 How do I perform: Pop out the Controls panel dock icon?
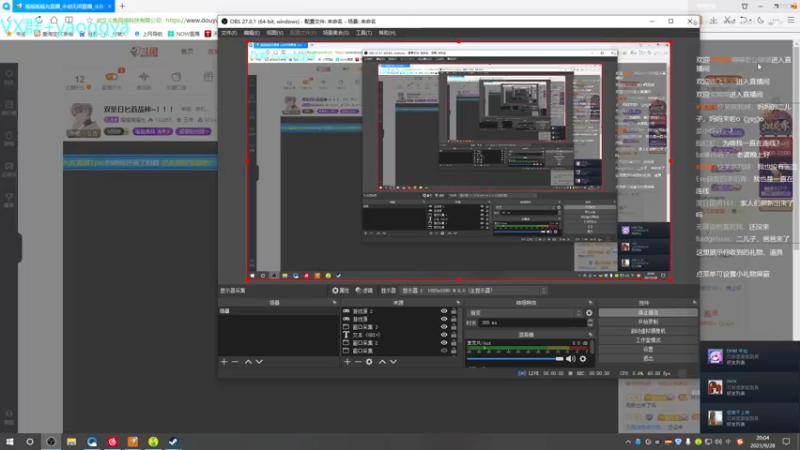point(694,303)
